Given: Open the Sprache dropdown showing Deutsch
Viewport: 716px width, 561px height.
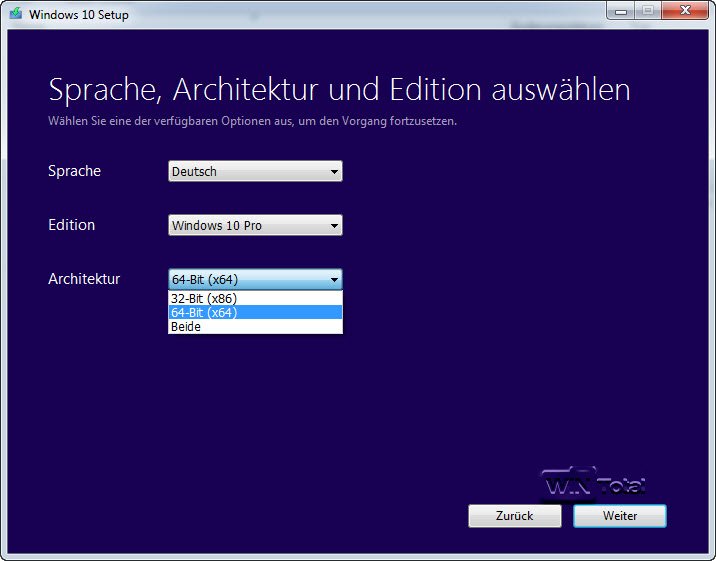Looking at the screenshot, I should pyautogui.click(x=255, y=171).
